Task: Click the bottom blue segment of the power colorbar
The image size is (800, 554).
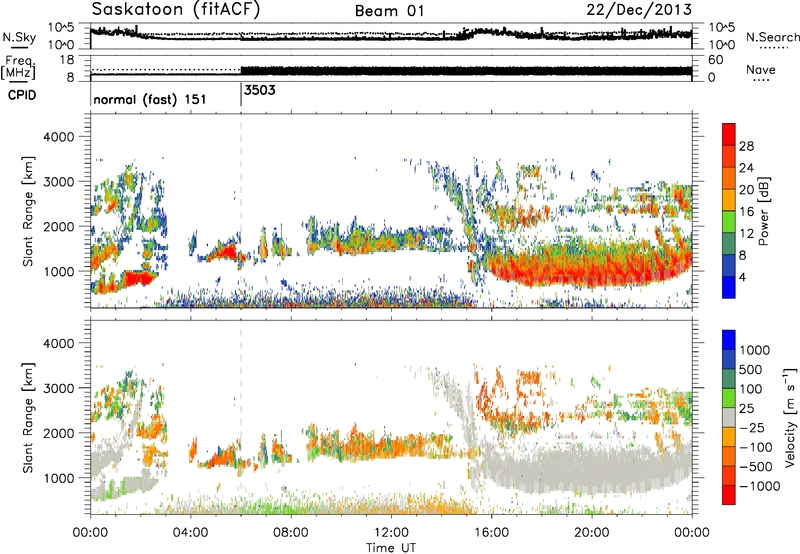Action: (729, 287)
